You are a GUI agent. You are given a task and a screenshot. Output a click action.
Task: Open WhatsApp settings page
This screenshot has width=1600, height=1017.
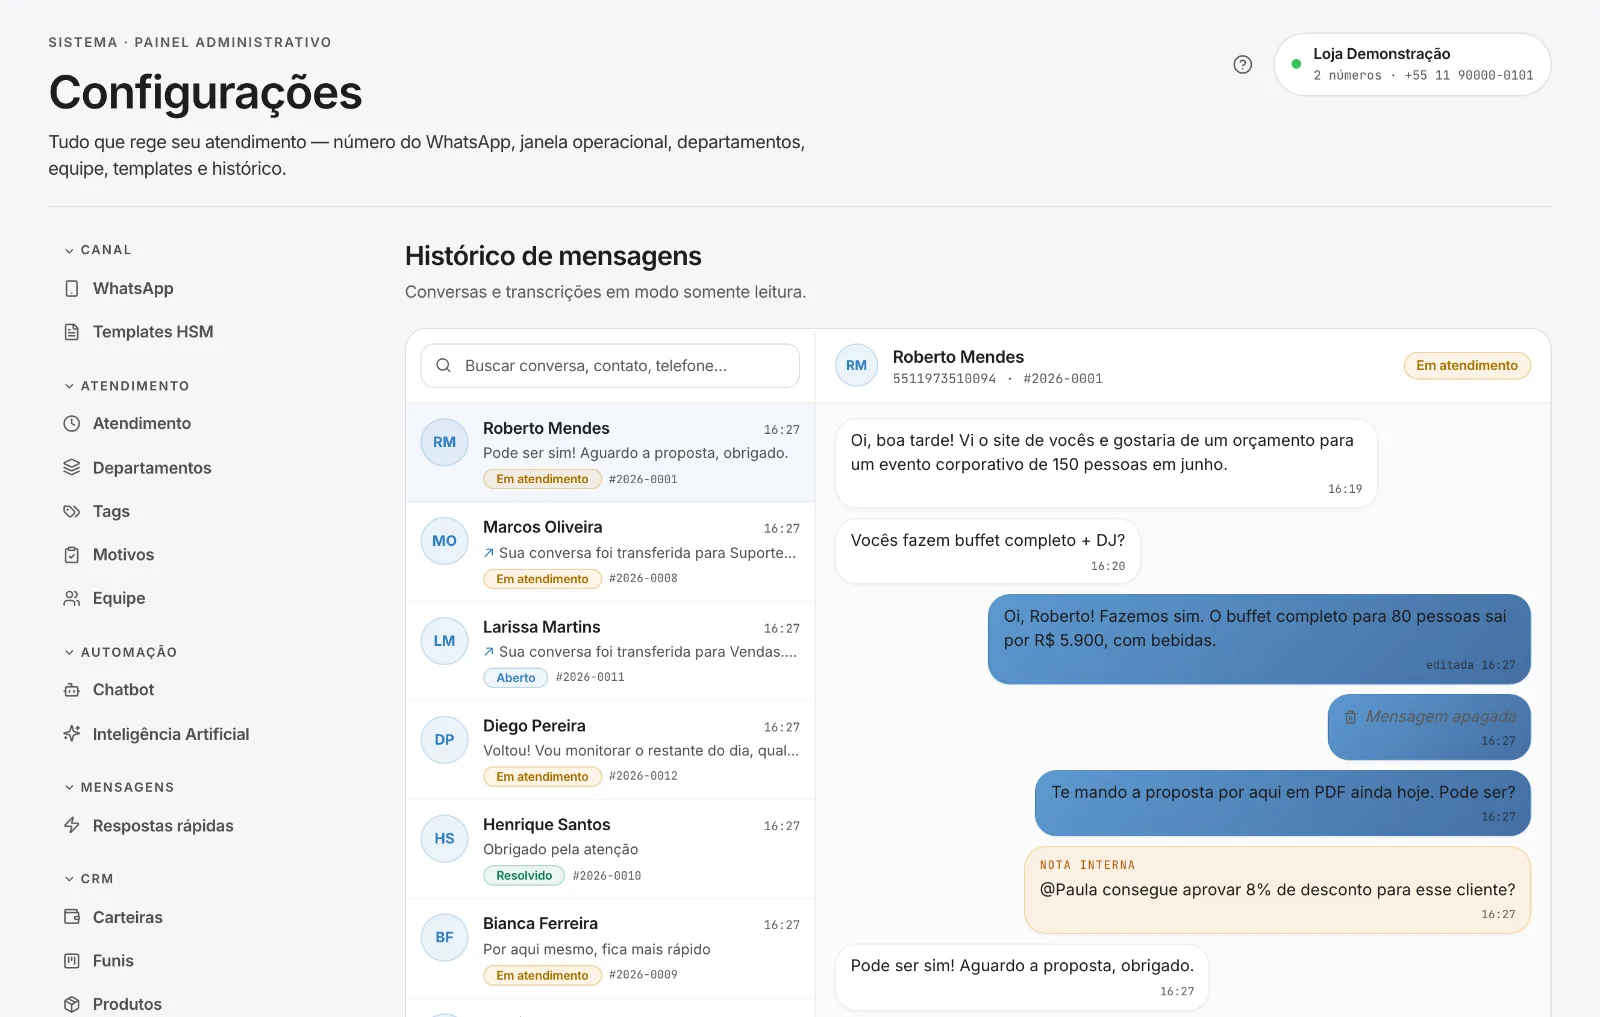(x=133, y=289)
